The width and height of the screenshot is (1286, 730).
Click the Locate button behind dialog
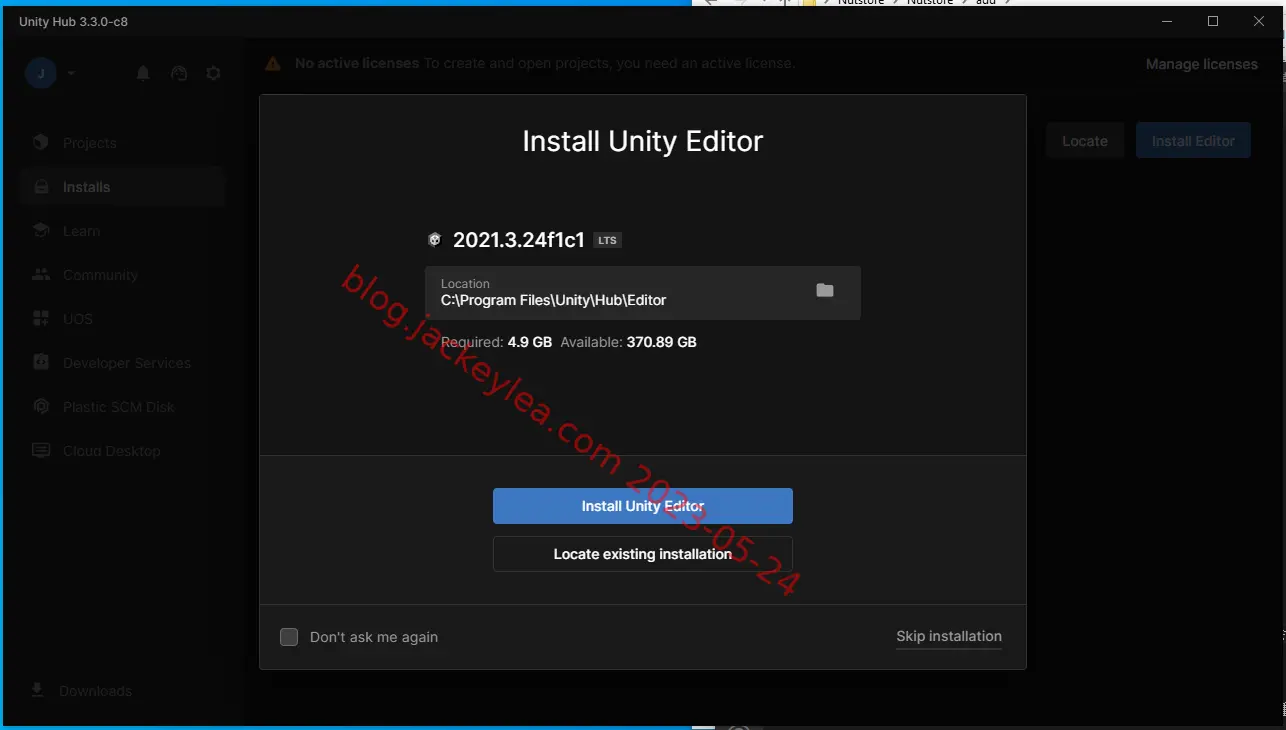pyautogui.click(x=1085, y=141)
